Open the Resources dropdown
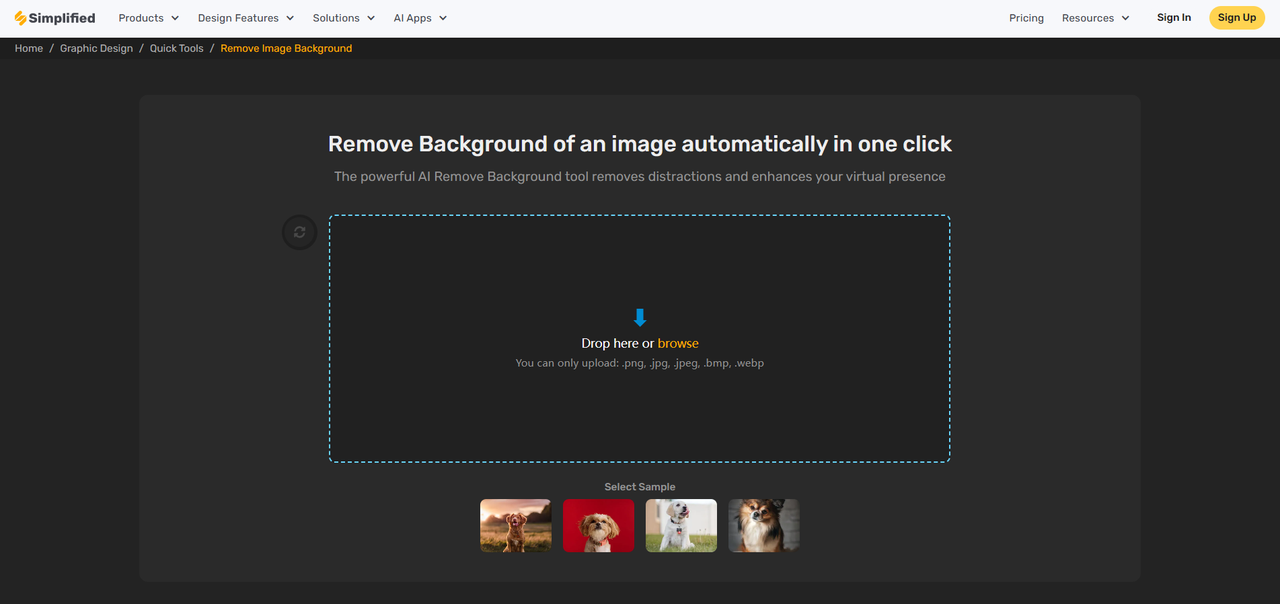 pyautogui.click(x=1096, y=18)
